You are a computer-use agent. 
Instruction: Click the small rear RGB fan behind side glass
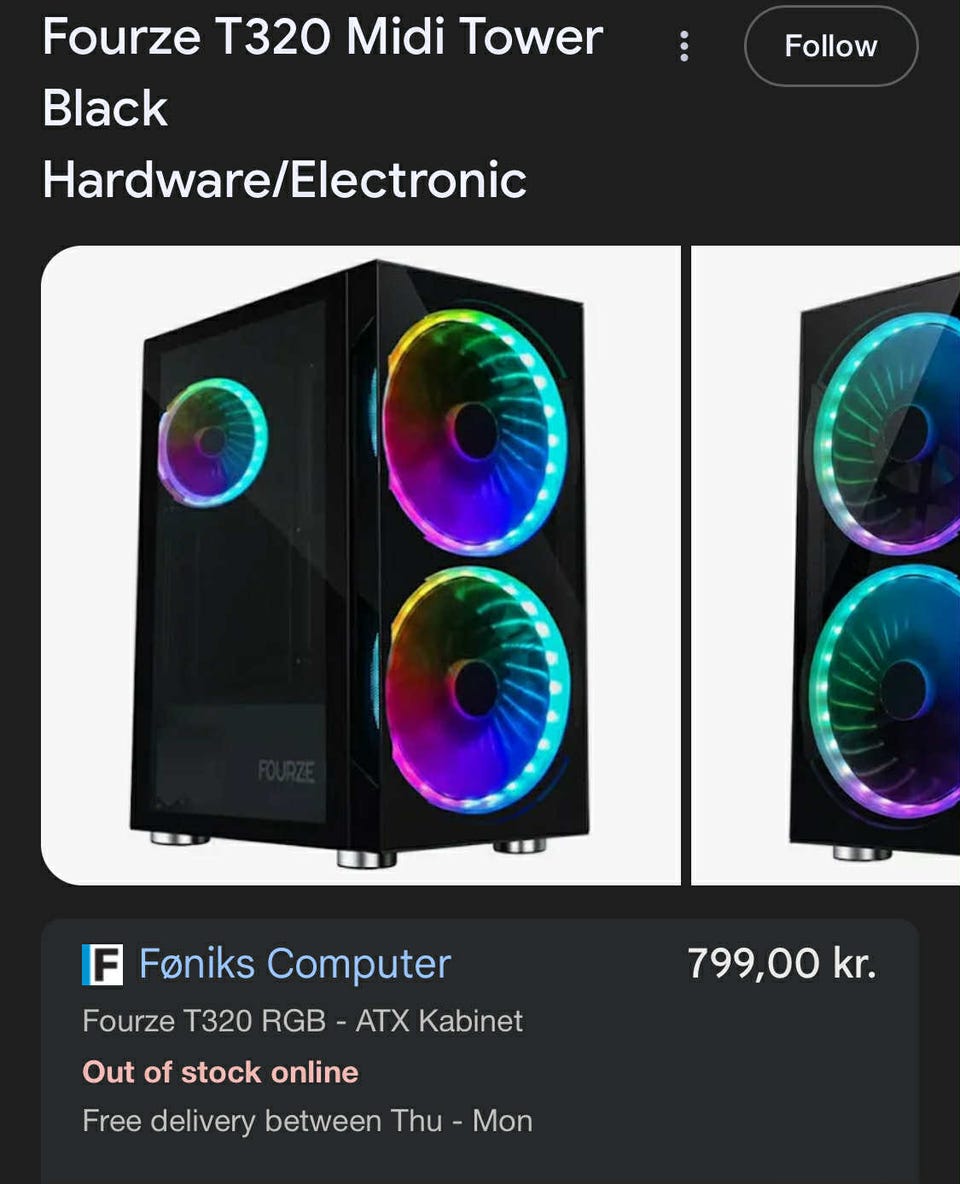212,442
